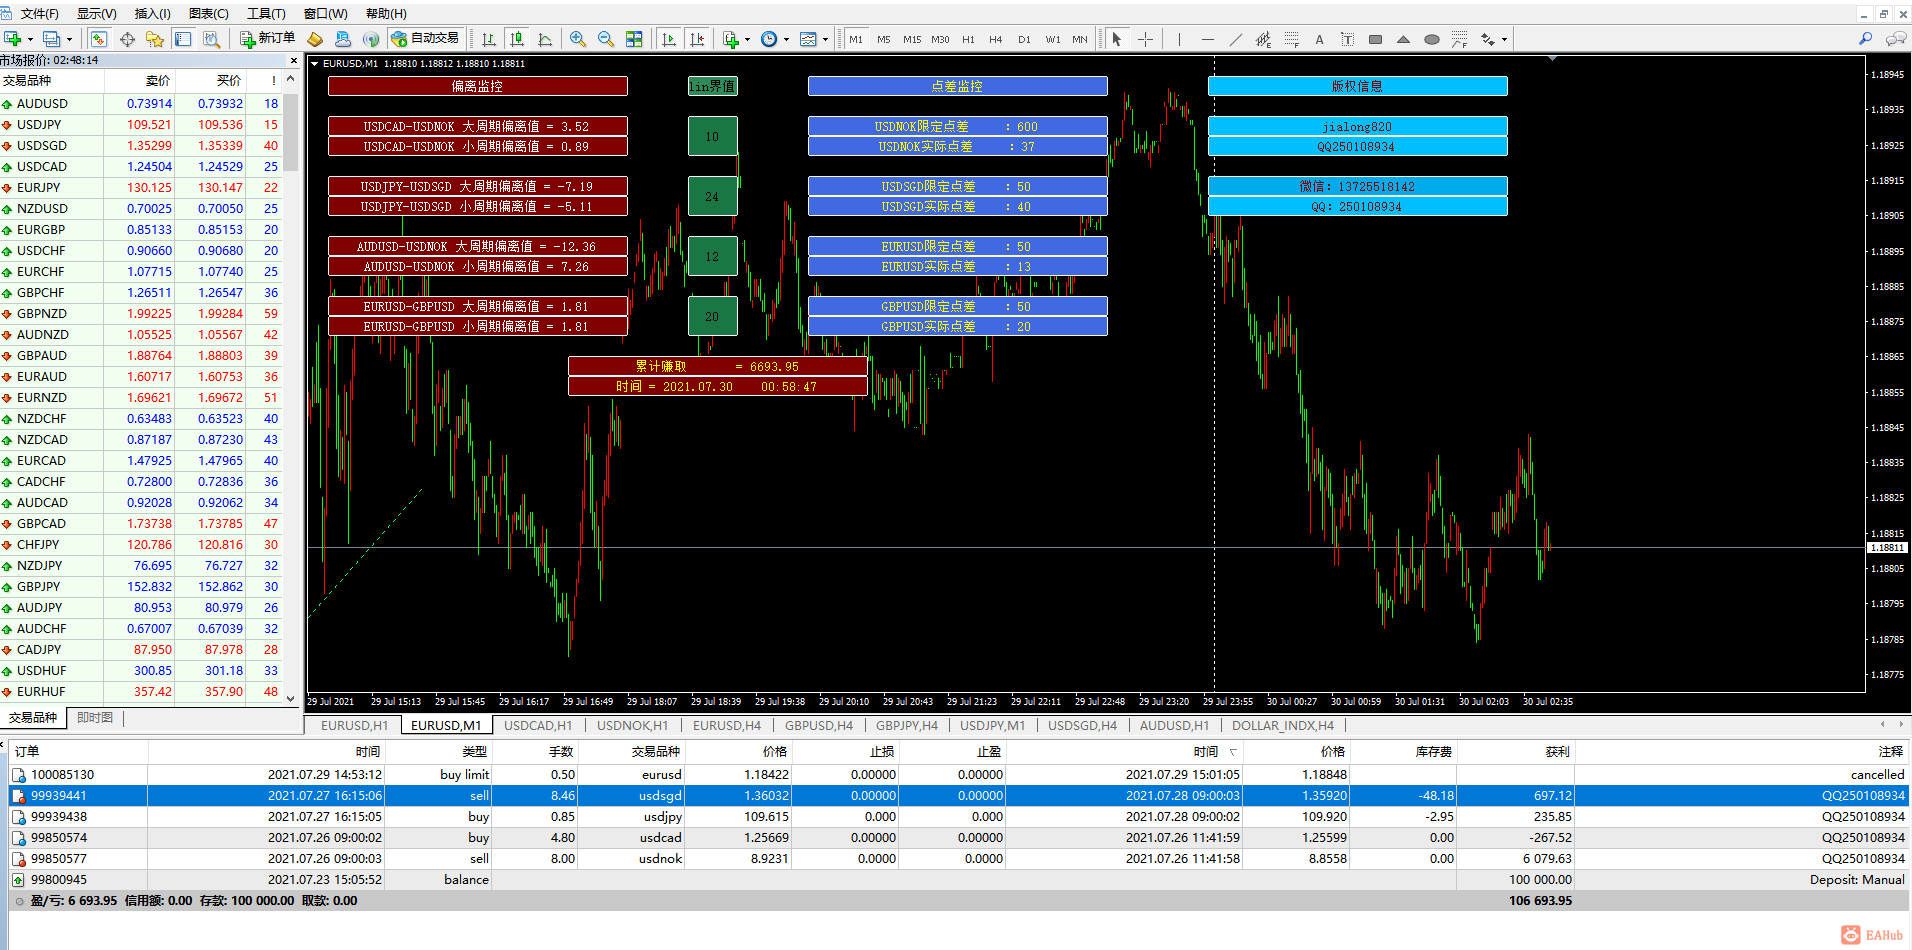Select the text label tool
The height and width of the screenshot is (950, 1912).
tap(1348, 39)
